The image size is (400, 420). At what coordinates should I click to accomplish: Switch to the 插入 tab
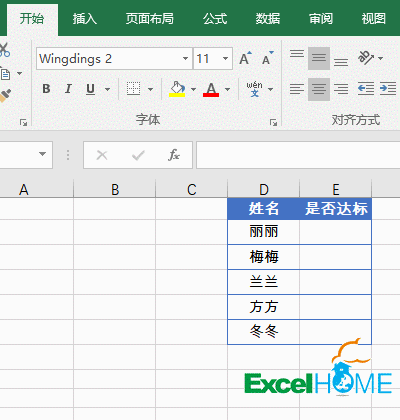pos(85,18)
